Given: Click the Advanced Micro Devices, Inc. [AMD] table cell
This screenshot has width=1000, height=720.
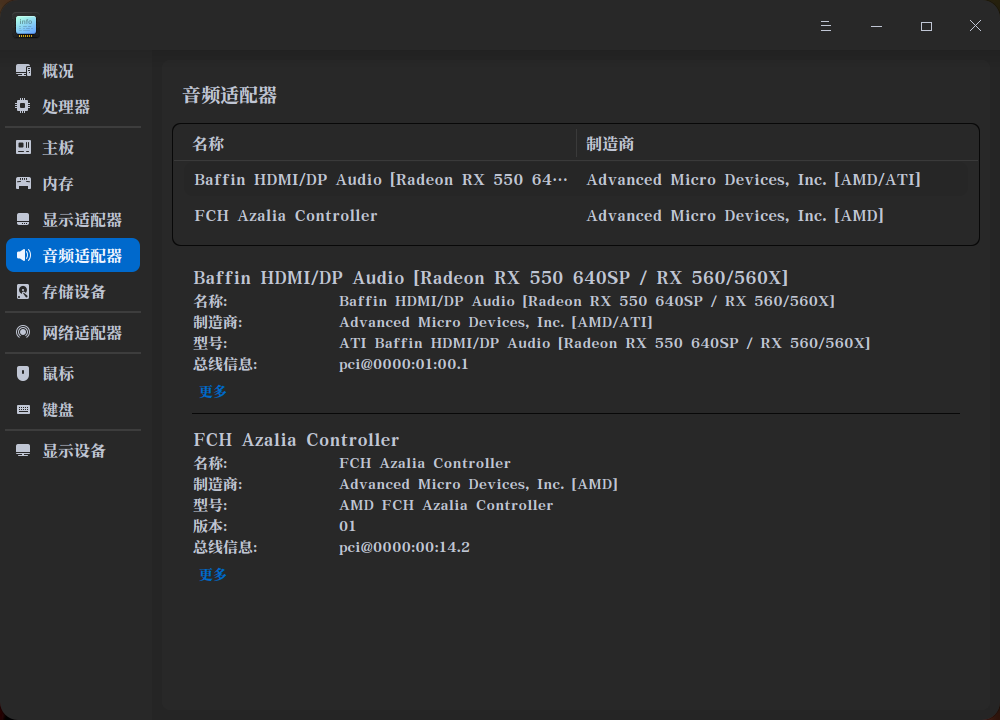Looking at the screenshot, I should 735,216.
